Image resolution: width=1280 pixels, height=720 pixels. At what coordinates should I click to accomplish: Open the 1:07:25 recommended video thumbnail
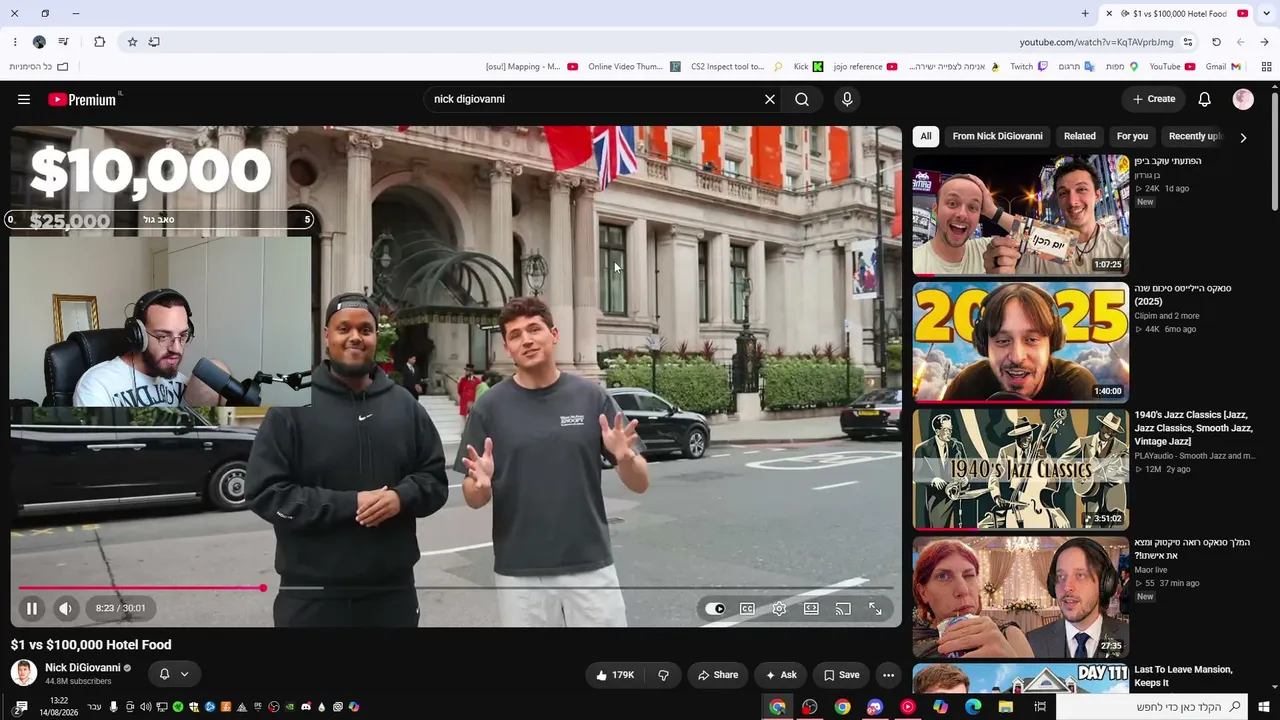pyautogui.click(x=1021, y=215)
